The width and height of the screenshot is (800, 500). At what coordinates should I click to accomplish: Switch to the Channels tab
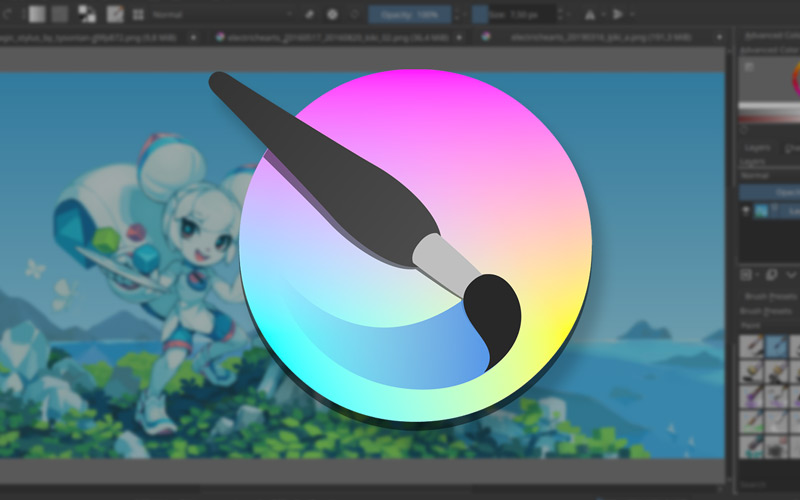[x=792, y=147]
